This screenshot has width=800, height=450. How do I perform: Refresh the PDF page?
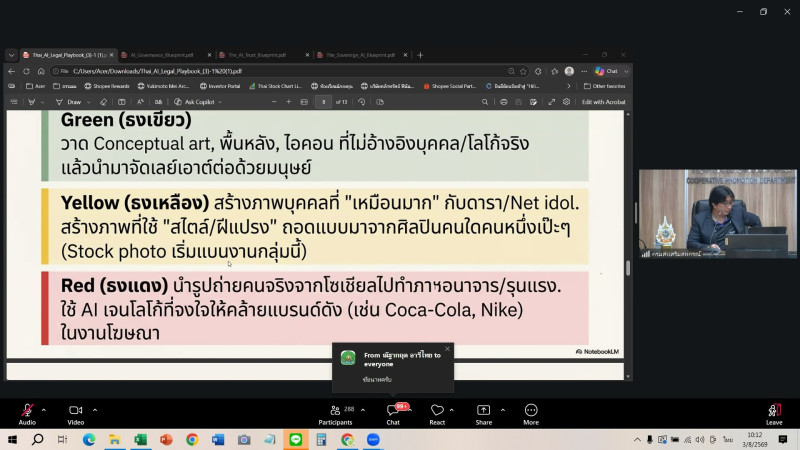click(x=27, y=71)
